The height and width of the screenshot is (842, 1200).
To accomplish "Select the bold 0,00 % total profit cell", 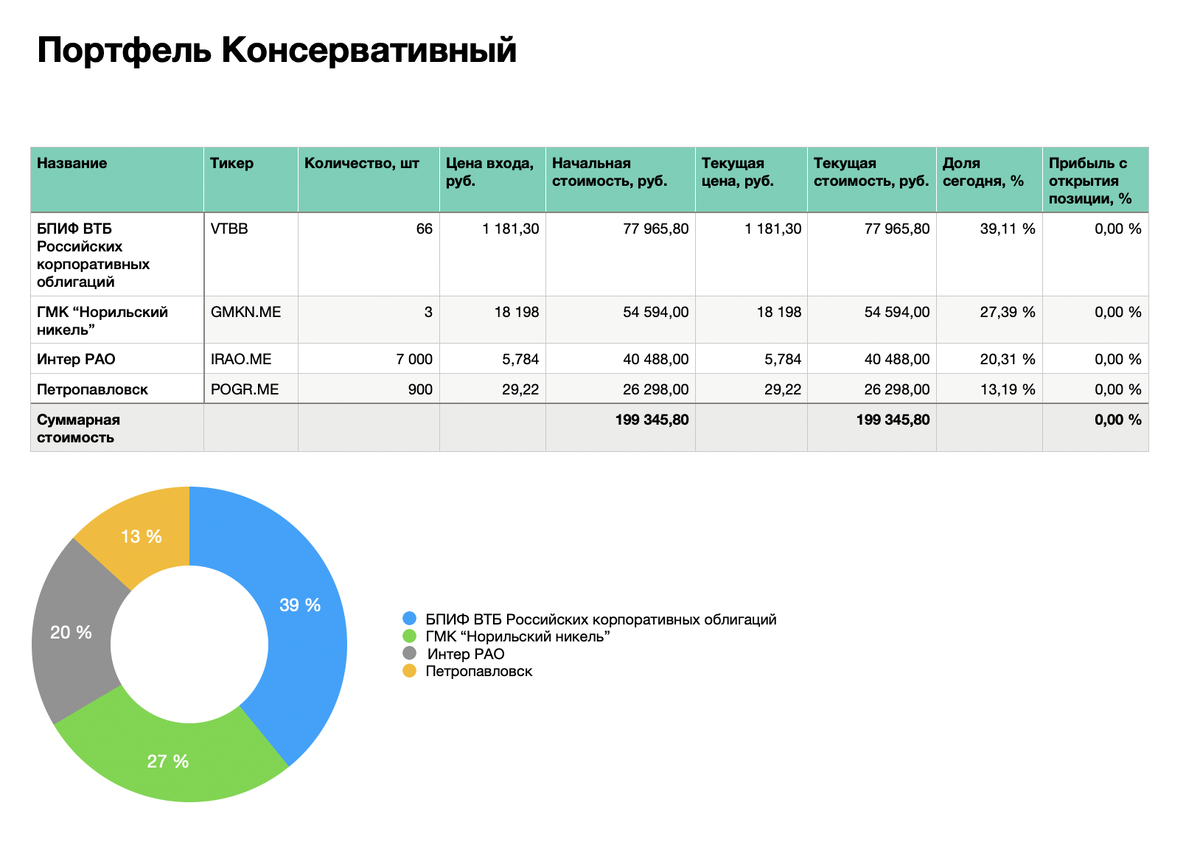I will [x=1096, y=428].
